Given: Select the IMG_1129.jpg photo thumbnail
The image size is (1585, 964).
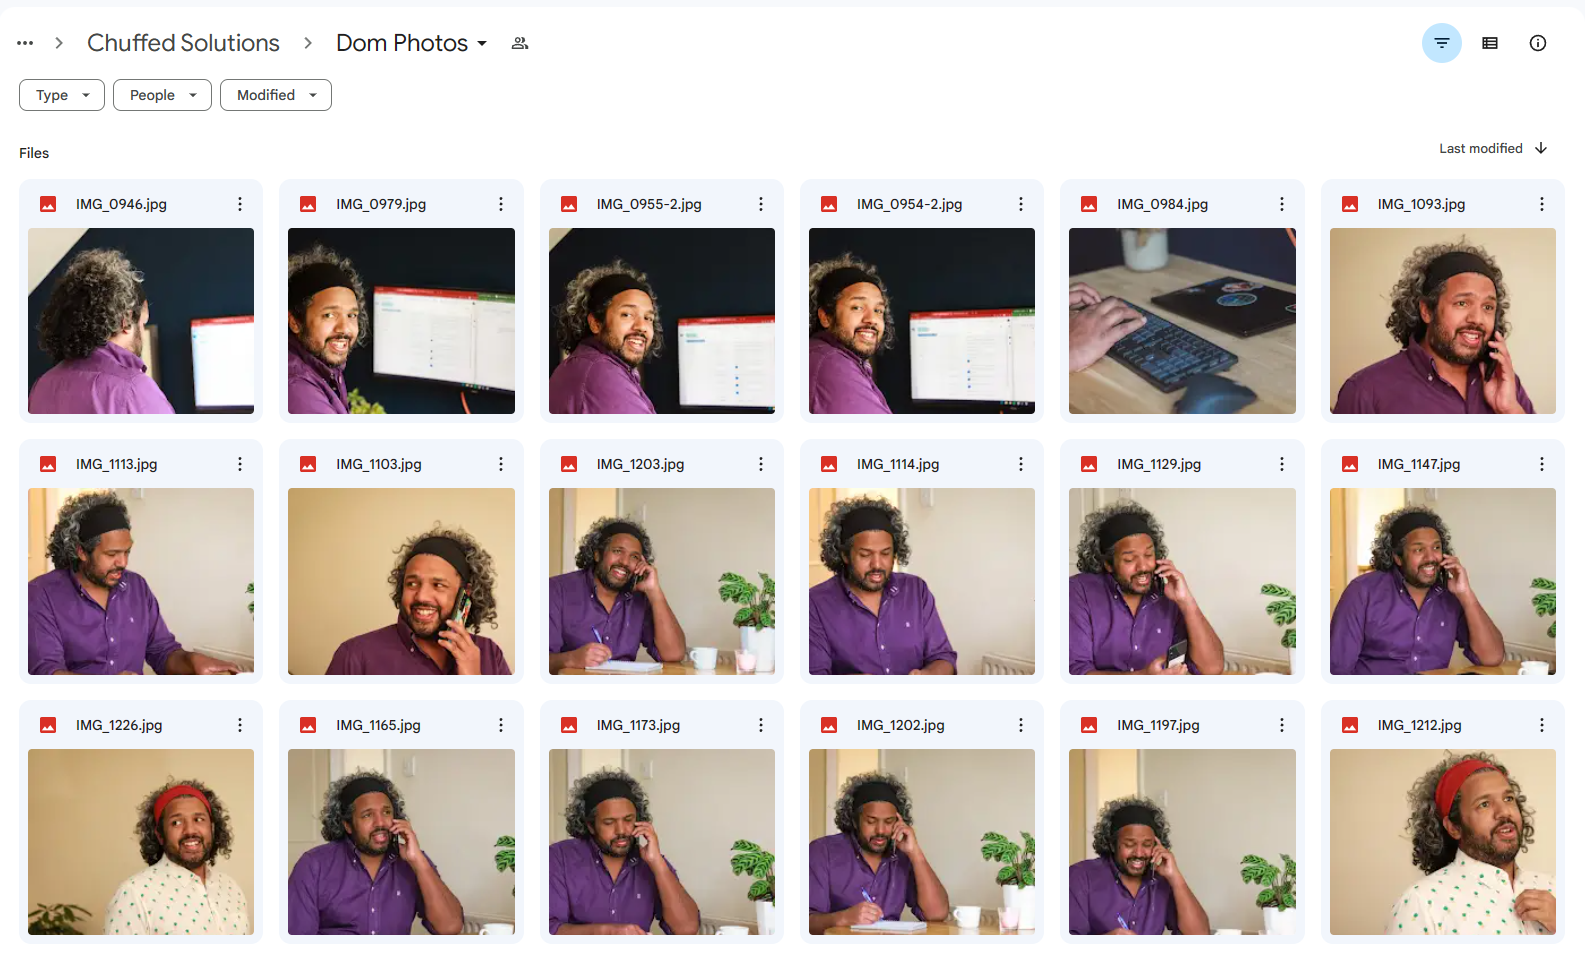Looking at the screenshot, I should point(1182,581).
